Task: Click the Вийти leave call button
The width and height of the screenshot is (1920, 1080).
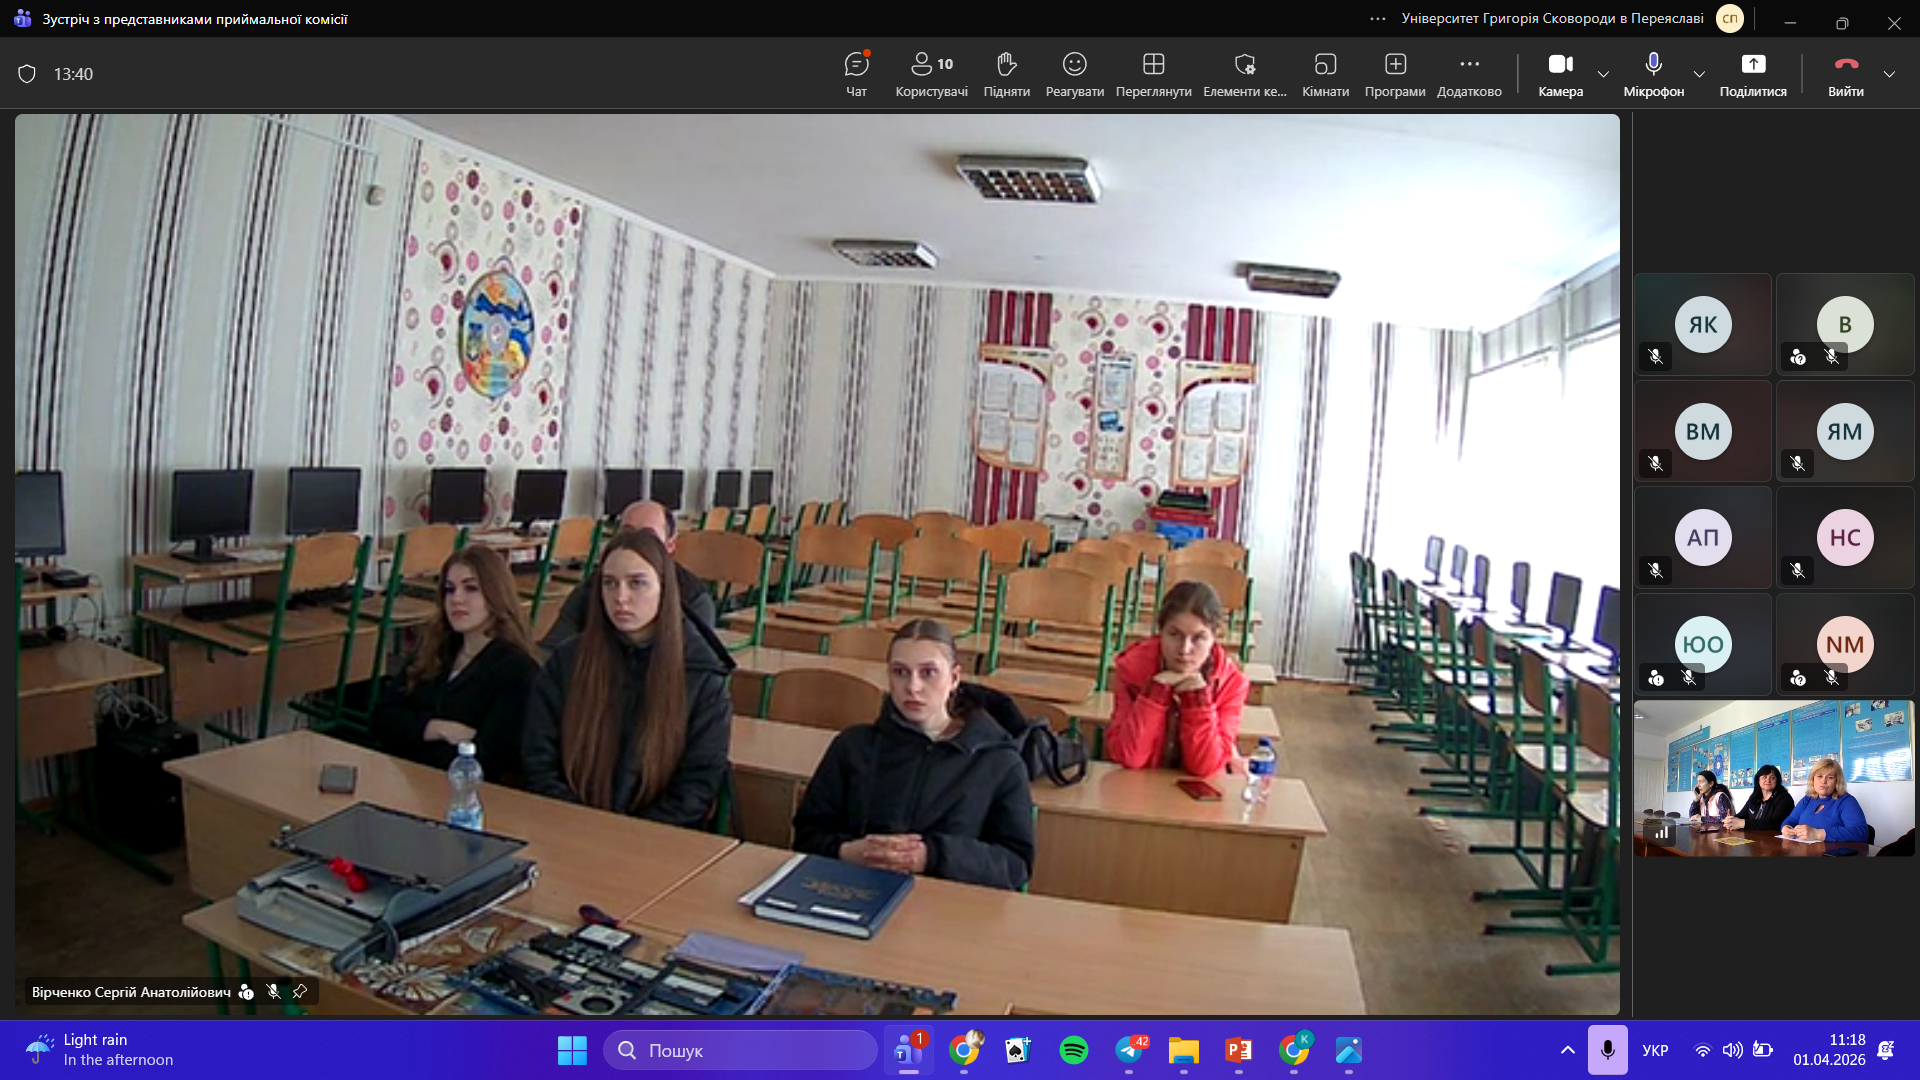Action: (1845, 74)
